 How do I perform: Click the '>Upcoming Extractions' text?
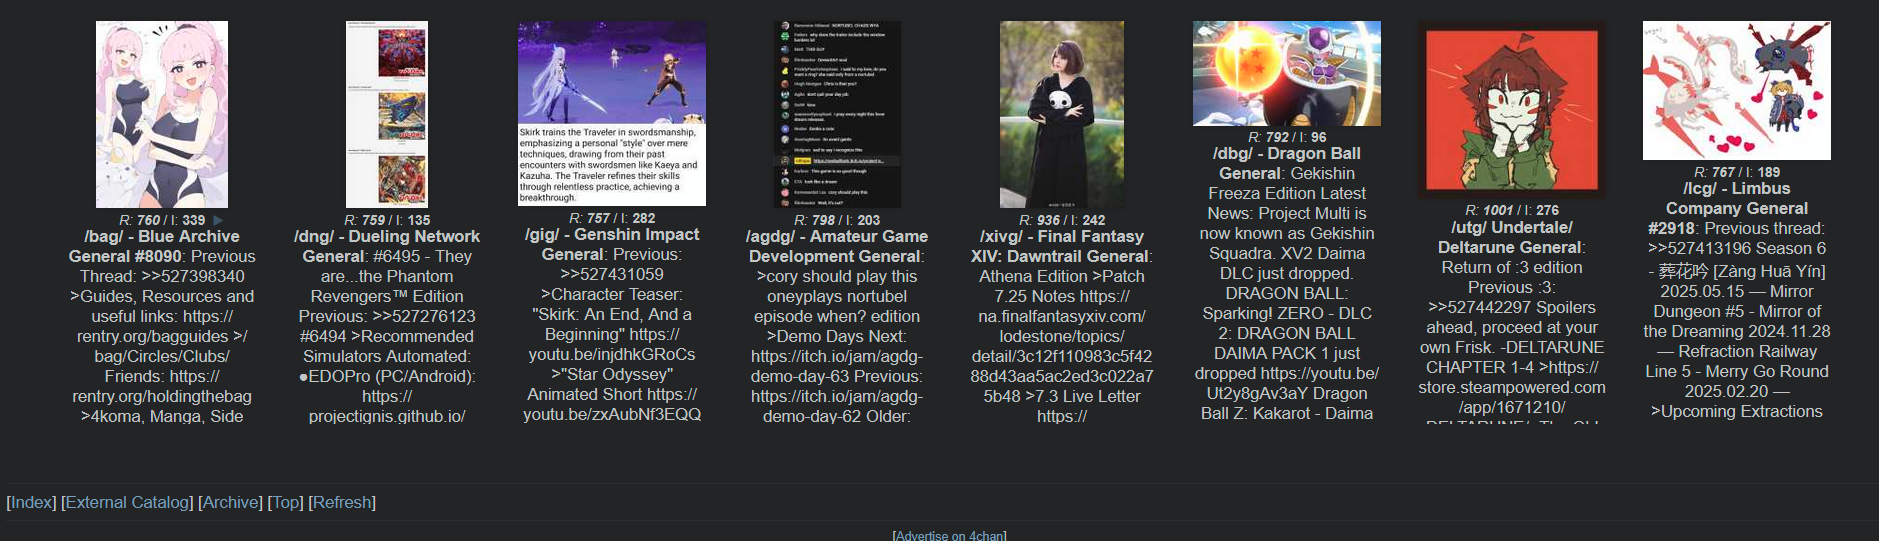1737,411
